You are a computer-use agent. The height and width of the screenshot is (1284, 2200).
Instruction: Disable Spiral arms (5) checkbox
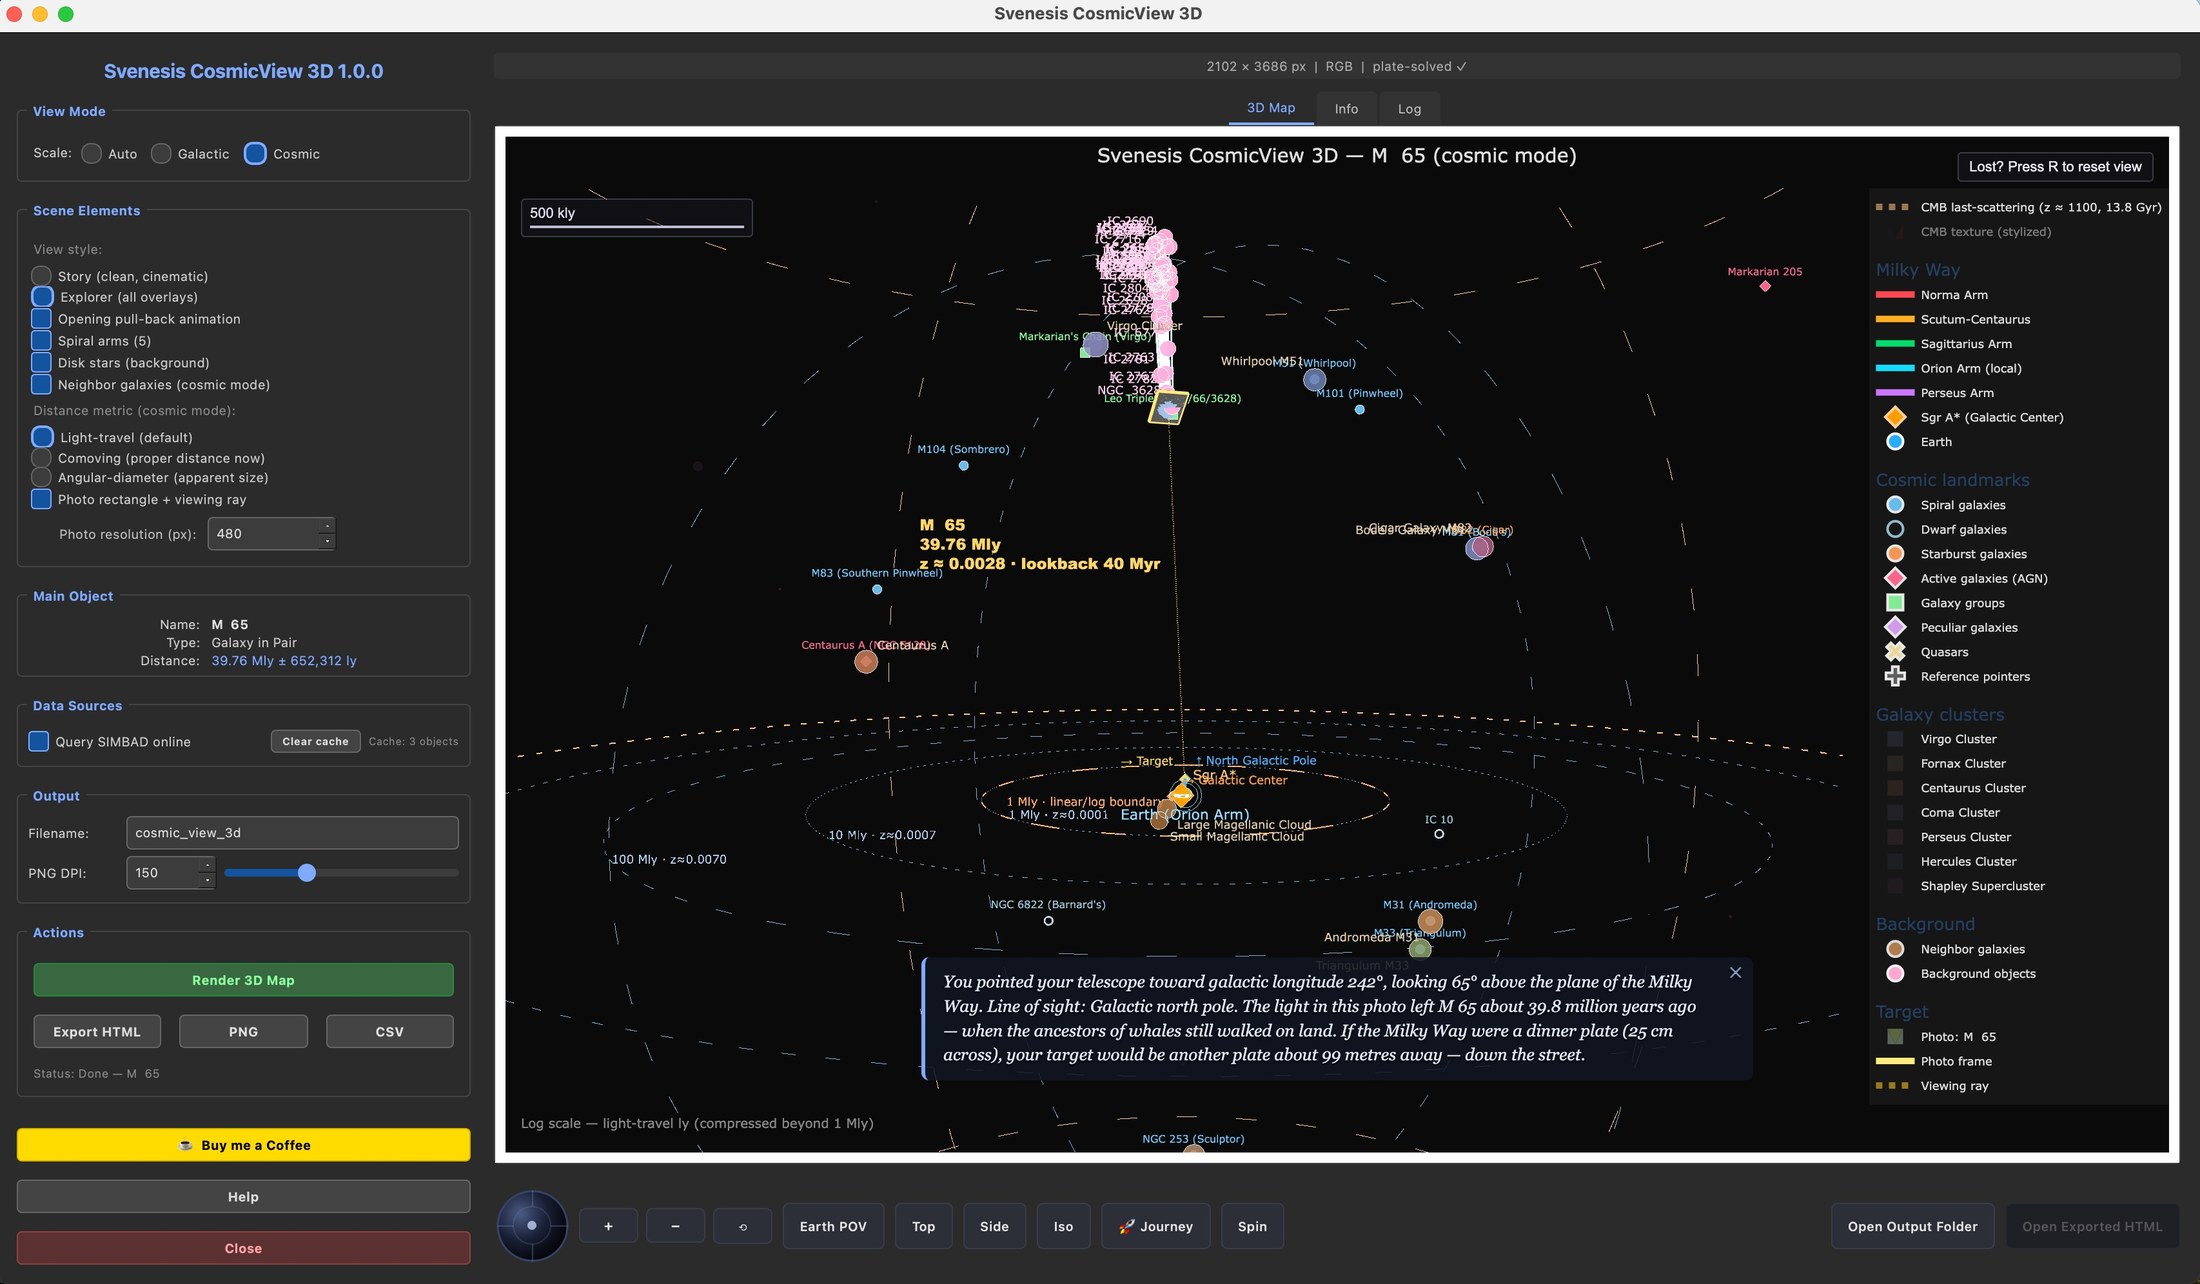(41, 341)
